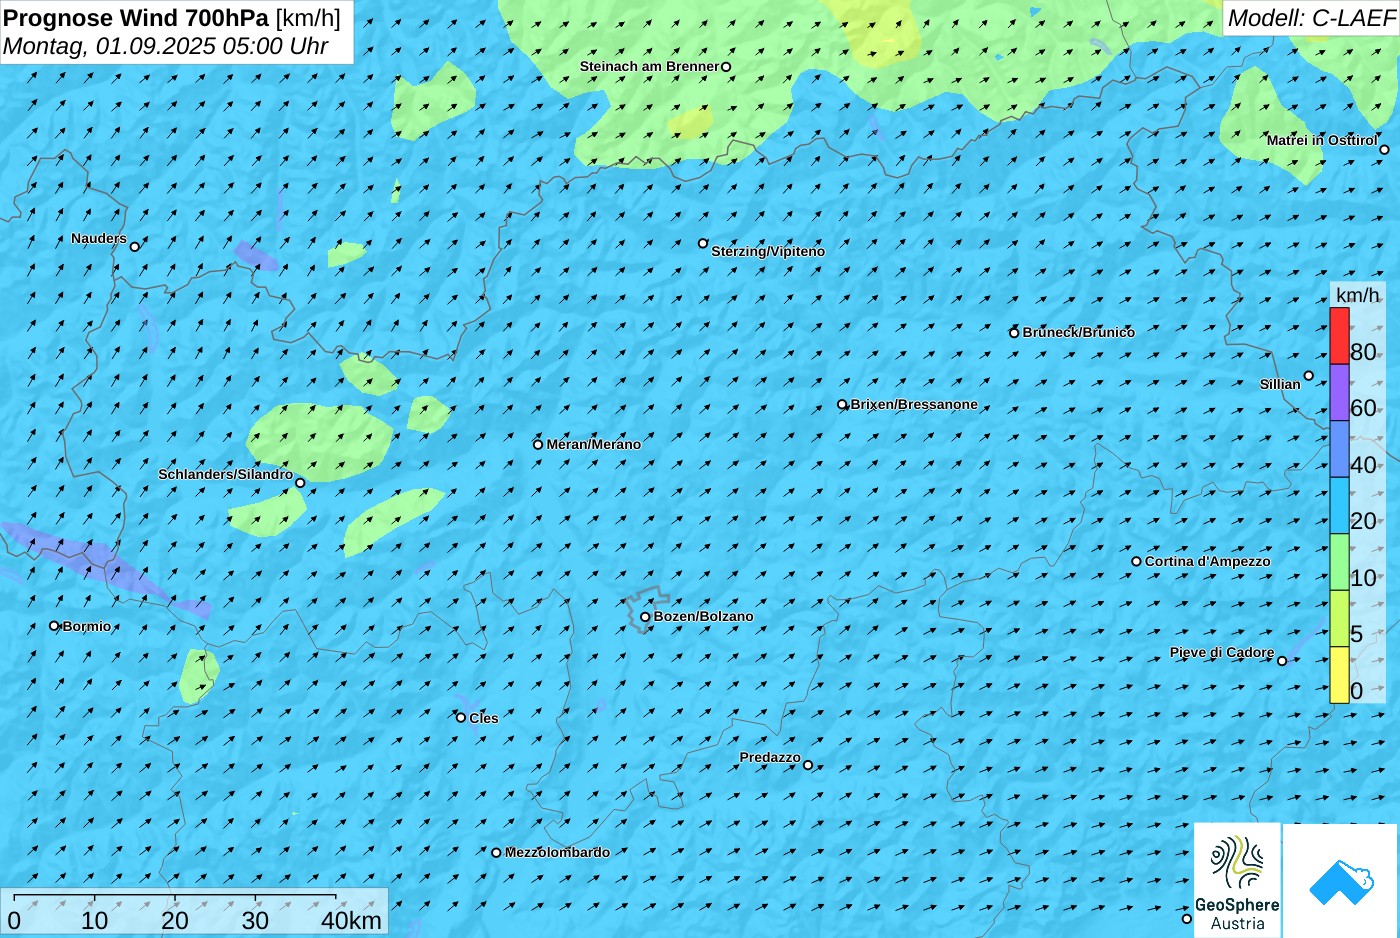
Task: Click the medium blue 40 km/h legend swatch
Action: pos(1339,449)
